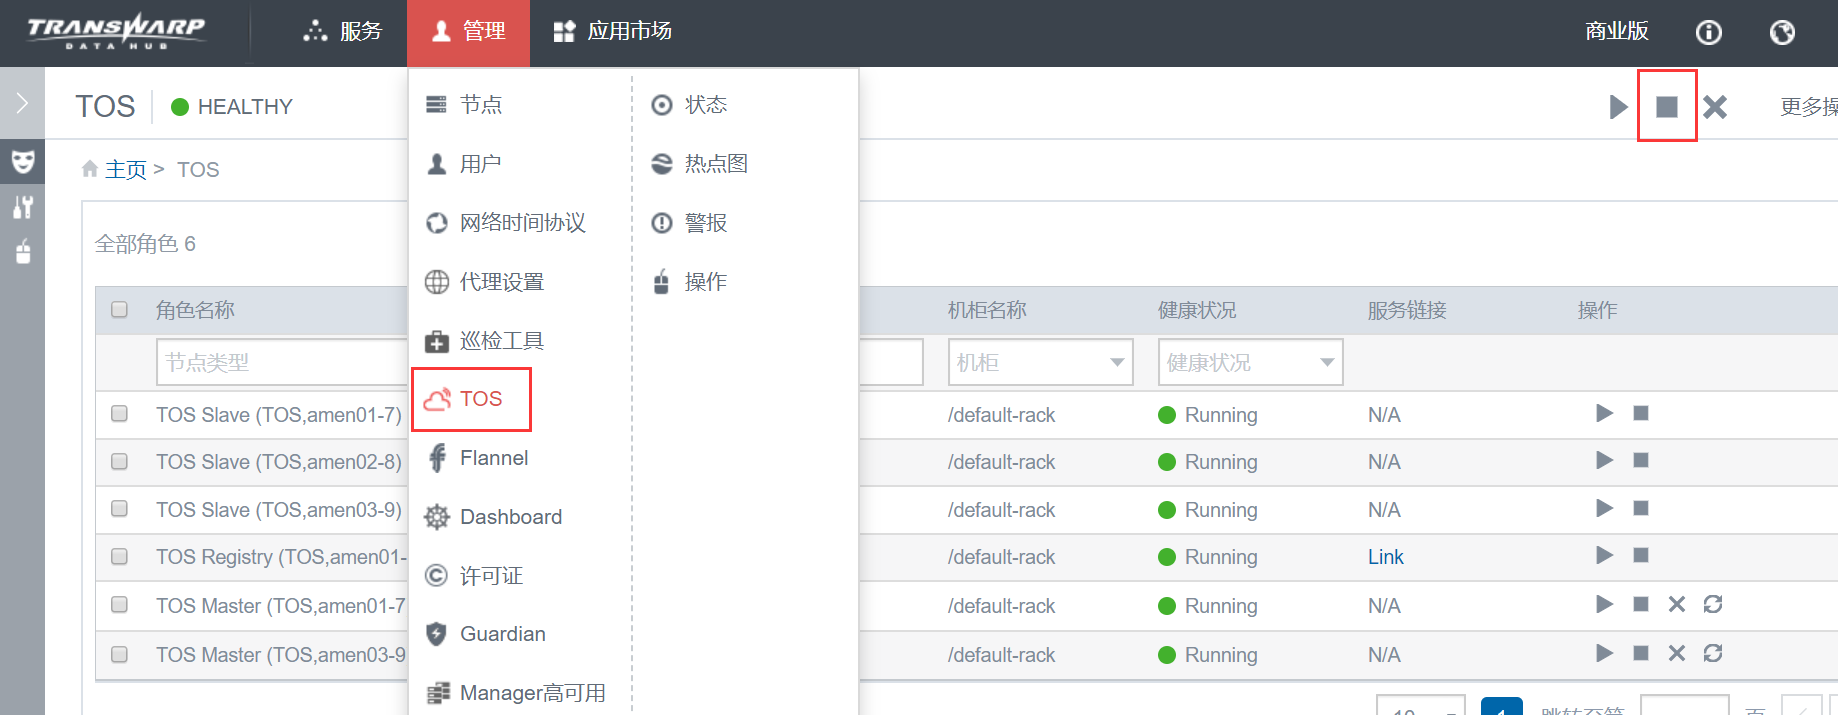
Task: Select 操作 in the dropdown panel
Action: (x=689, y=282)
